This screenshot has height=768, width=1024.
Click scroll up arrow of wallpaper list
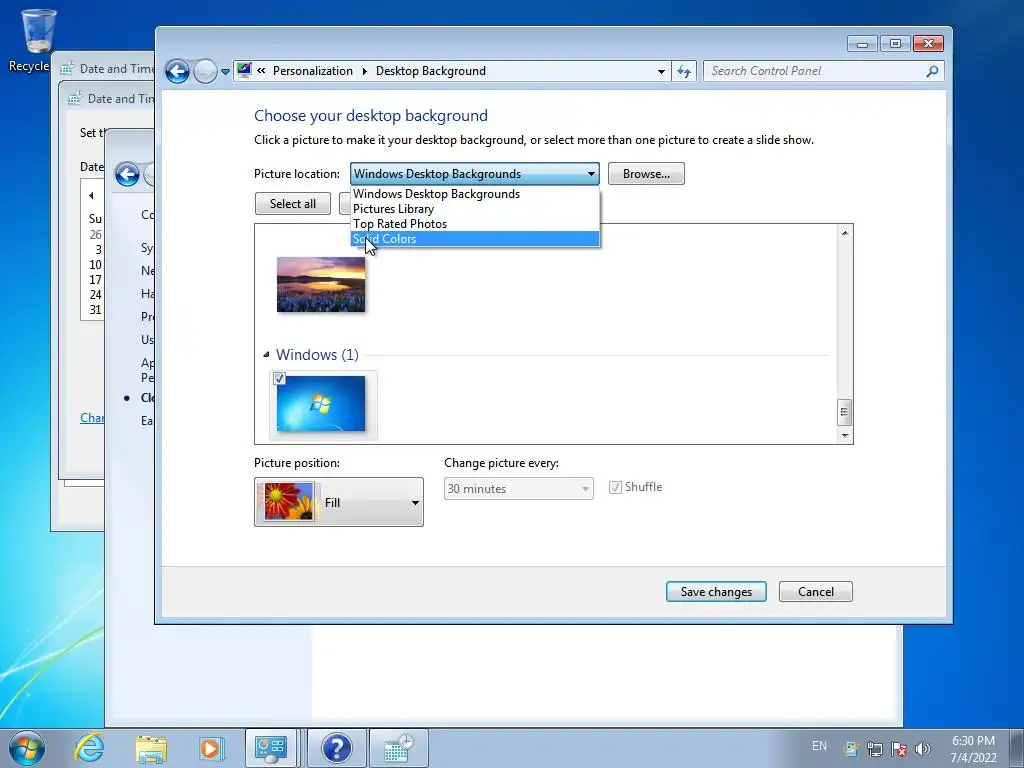pos(845,233)
